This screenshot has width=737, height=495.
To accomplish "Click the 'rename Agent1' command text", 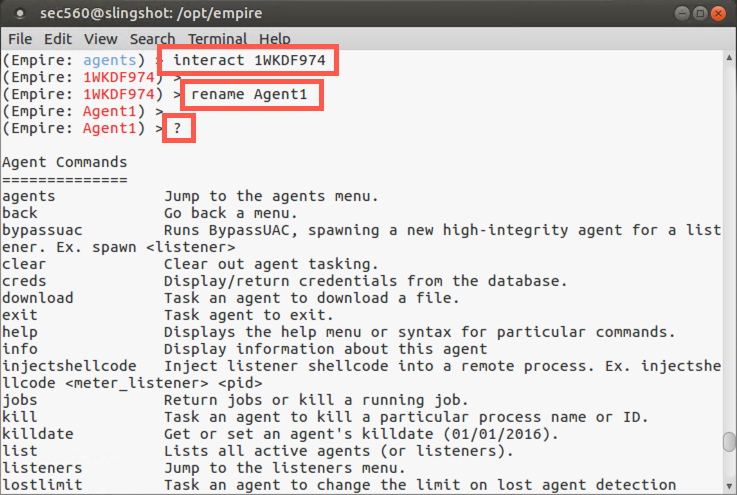I will (x=249, y=94).
